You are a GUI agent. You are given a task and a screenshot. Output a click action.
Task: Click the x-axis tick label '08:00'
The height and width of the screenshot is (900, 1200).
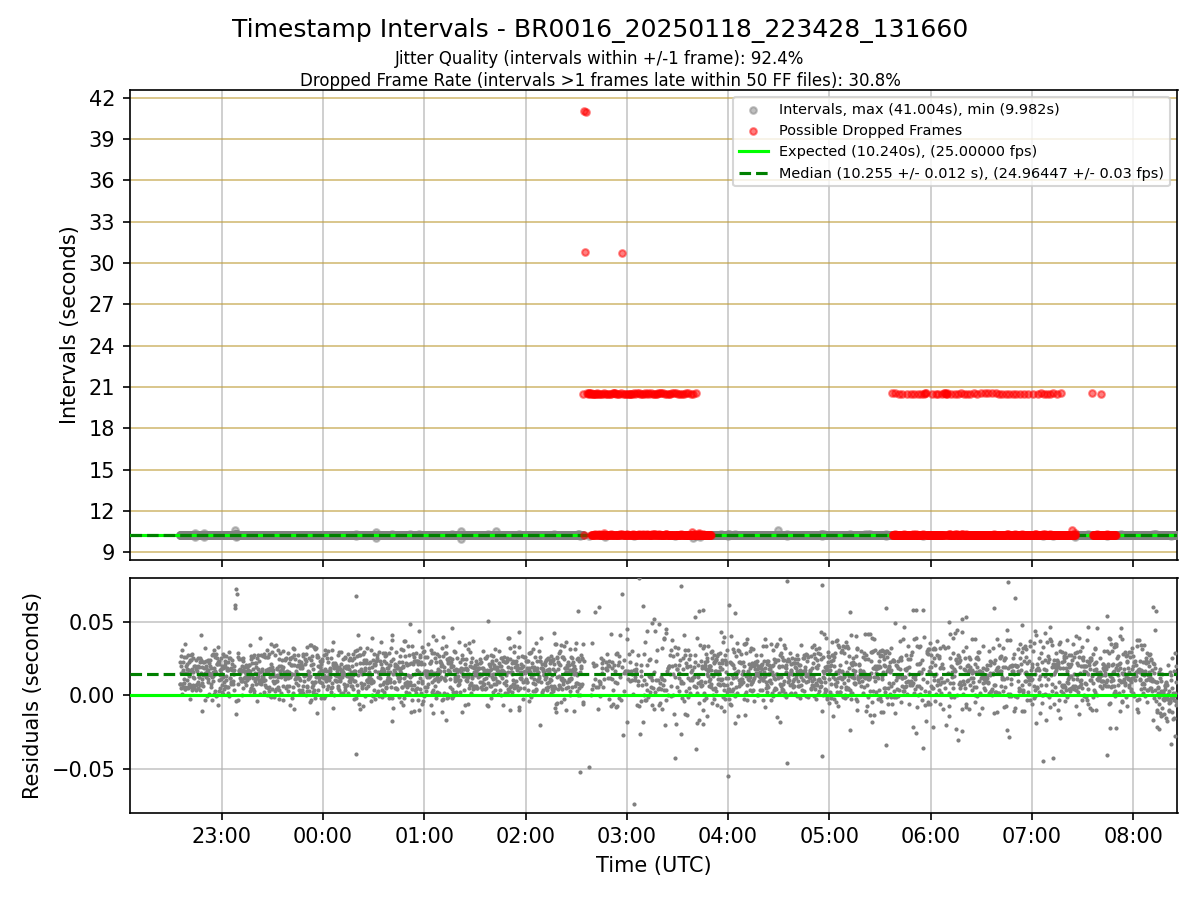[1132, 835]
